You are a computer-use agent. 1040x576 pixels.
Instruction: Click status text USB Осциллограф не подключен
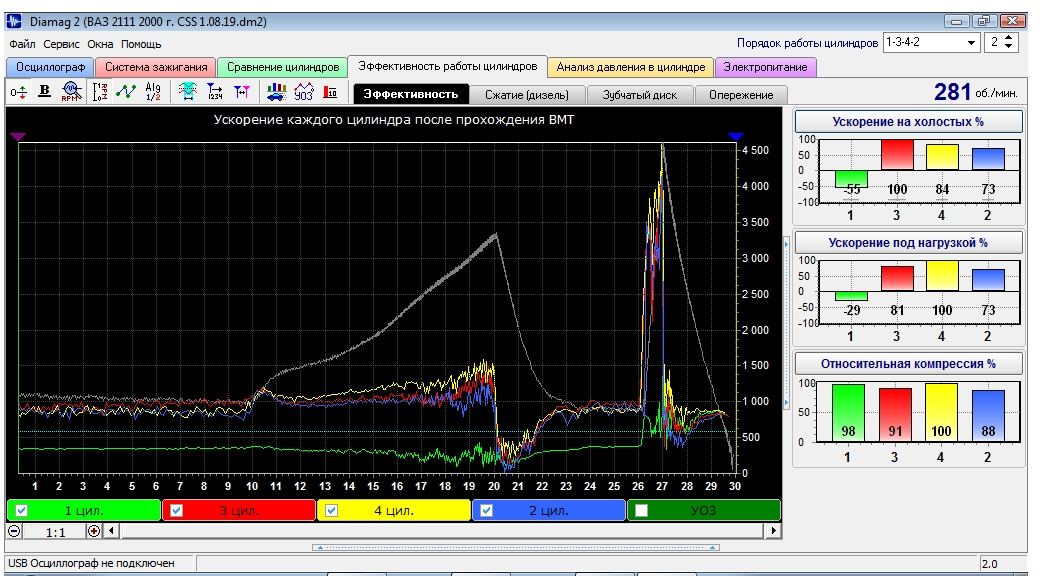coord(92,563)
